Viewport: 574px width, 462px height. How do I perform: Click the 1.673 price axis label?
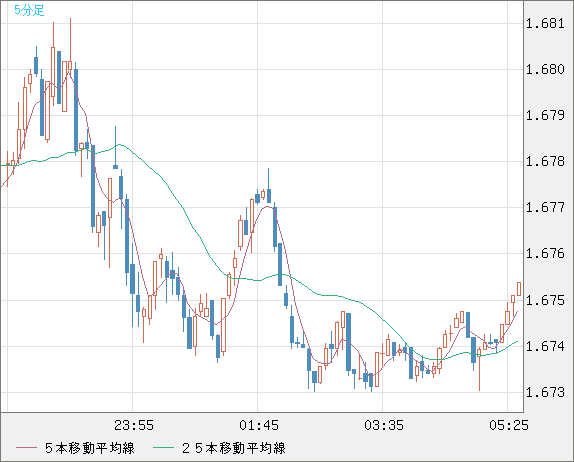(545, 392)
